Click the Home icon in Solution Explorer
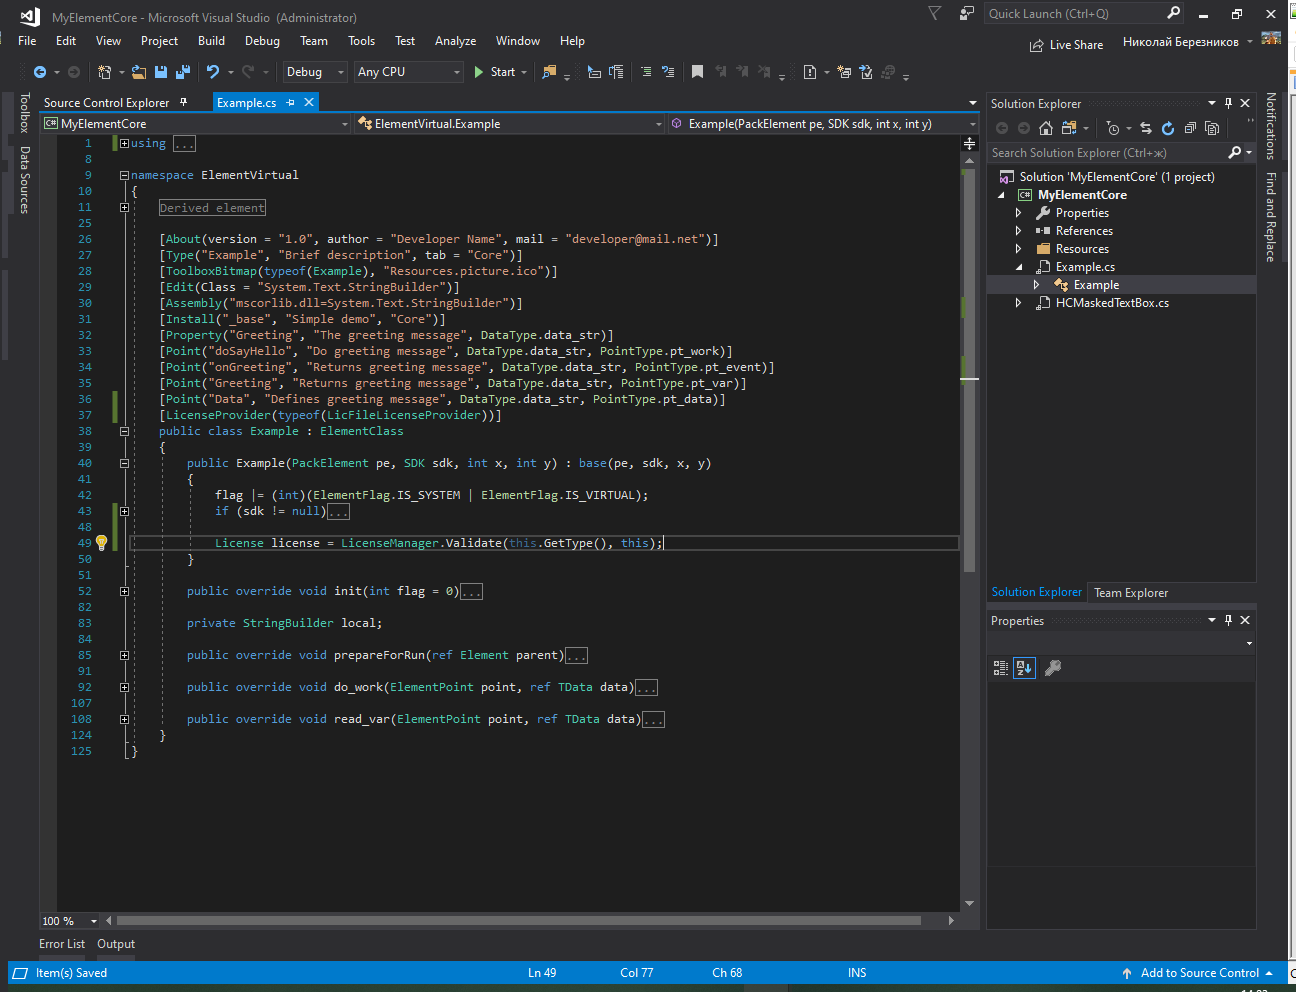1296x992 pixels. [x=1046, y=128]
